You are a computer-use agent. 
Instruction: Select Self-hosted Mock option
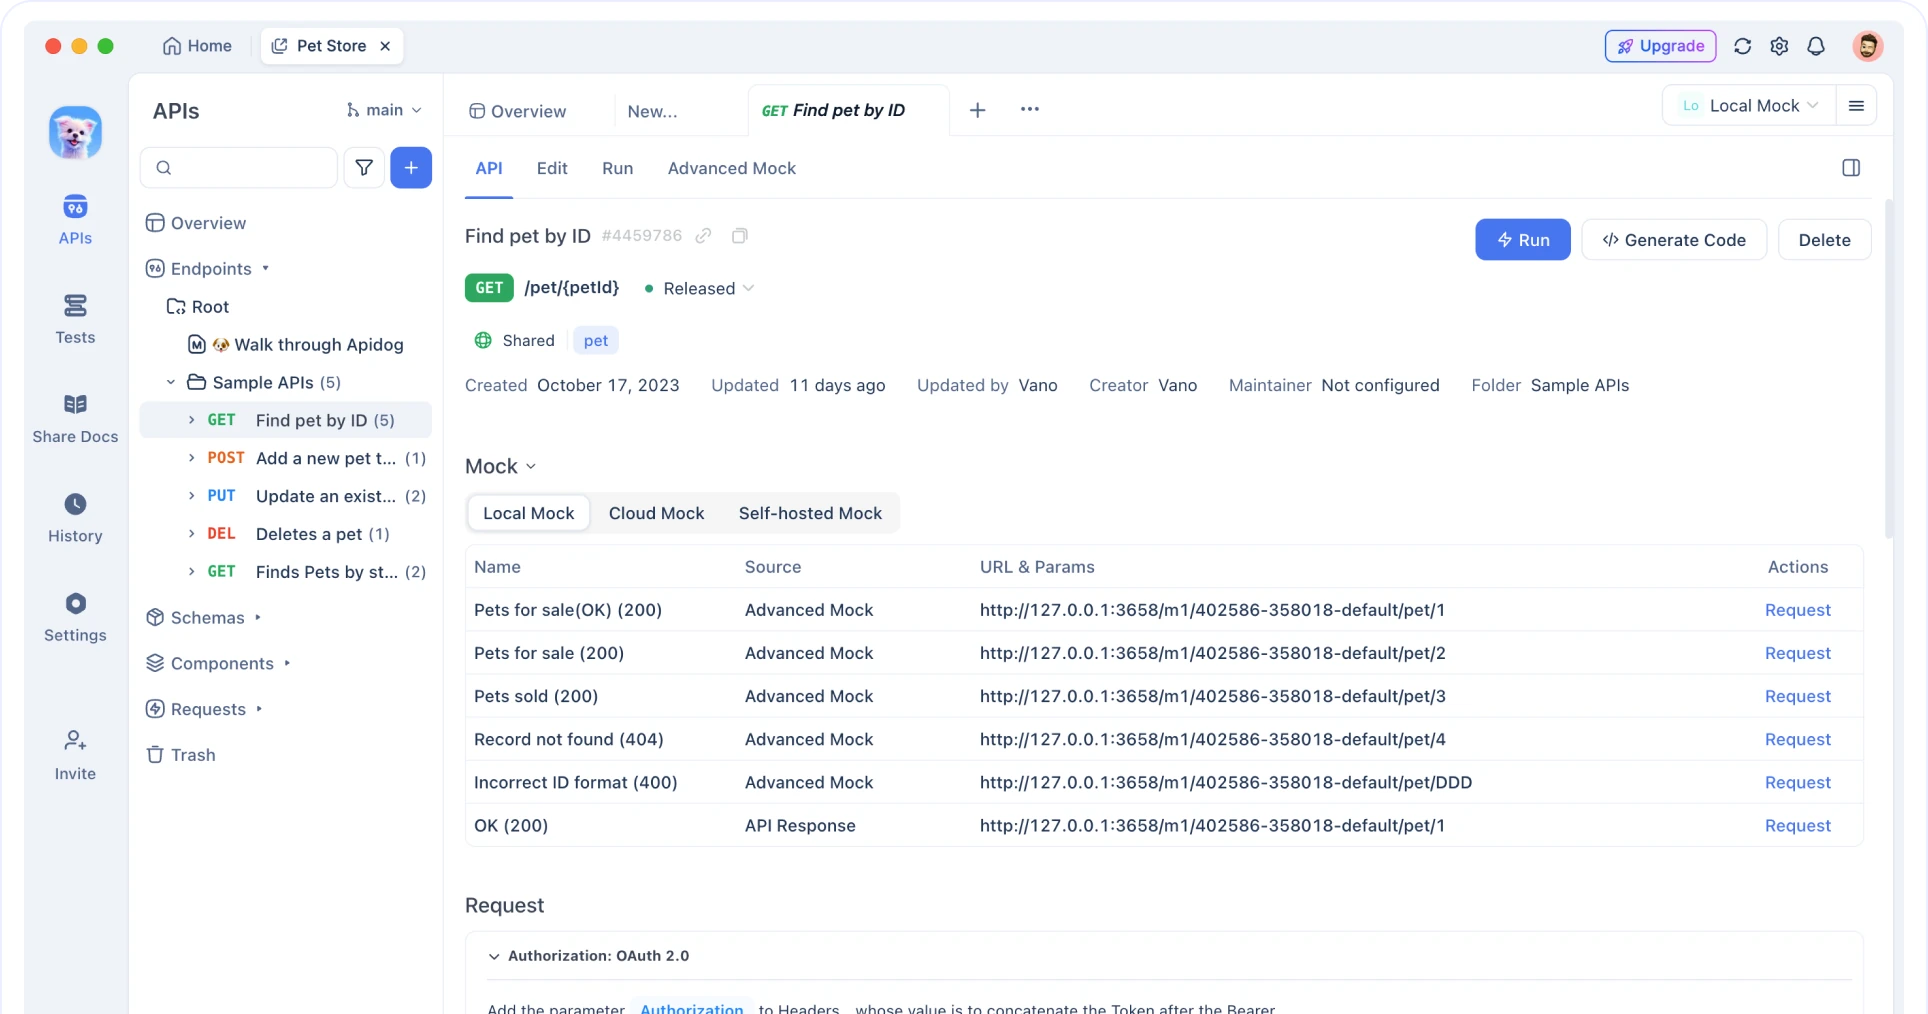click(810, 513)
